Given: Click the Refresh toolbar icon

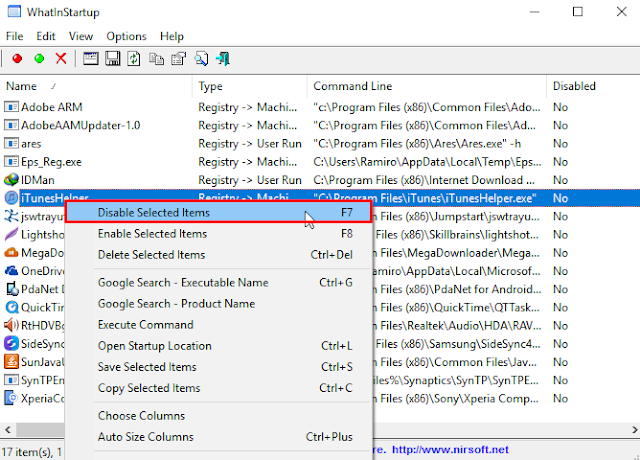Looking at the screenshot, I should coord(134,59).
